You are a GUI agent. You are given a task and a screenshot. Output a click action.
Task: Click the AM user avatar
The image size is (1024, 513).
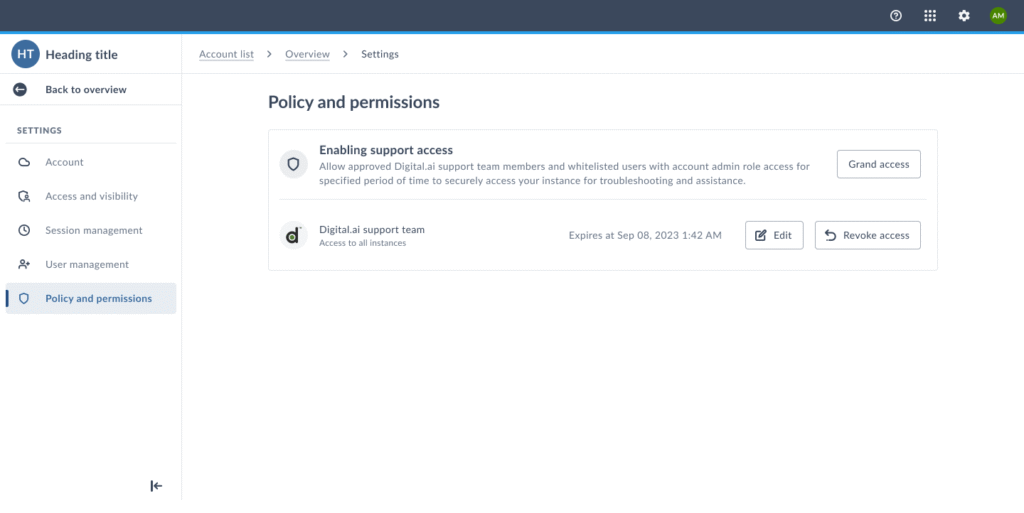pos(998,16)
